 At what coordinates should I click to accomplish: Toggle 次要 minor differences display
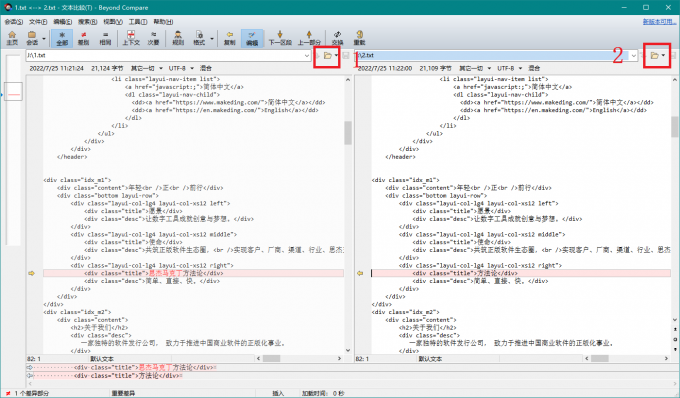click(154, 38)
